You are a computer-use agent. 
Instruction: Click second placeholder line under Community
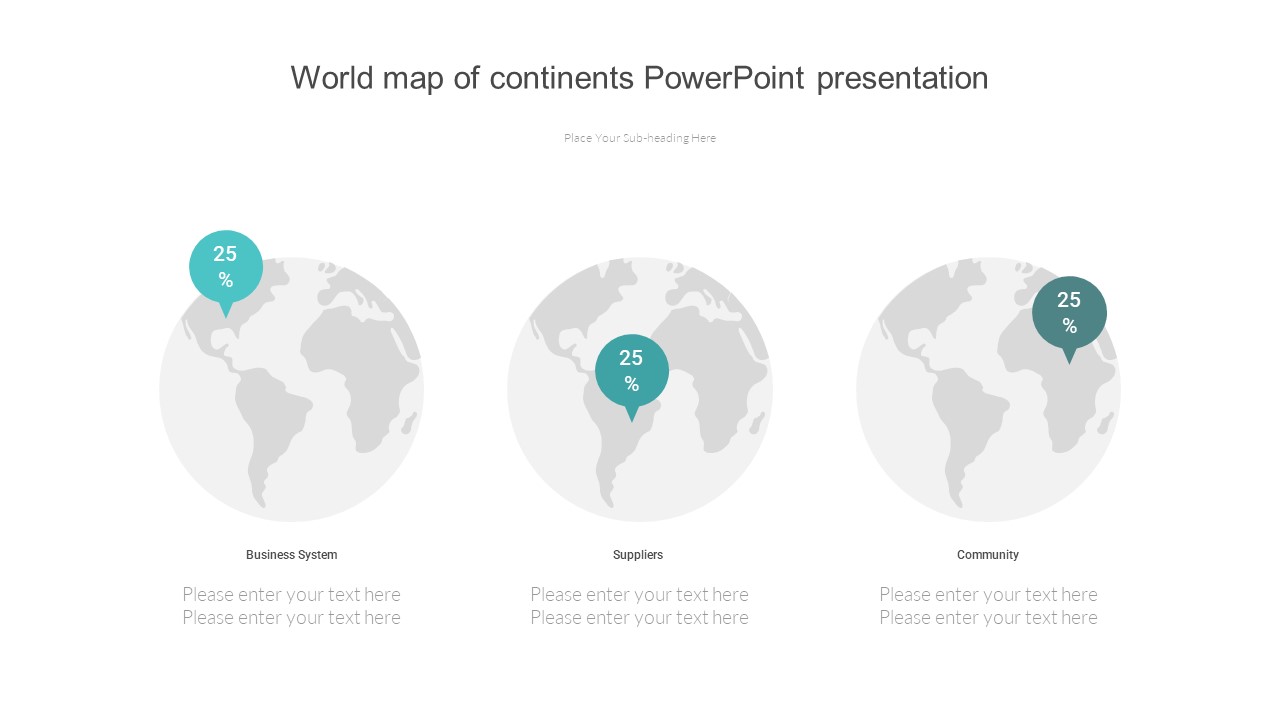[988, 618]
